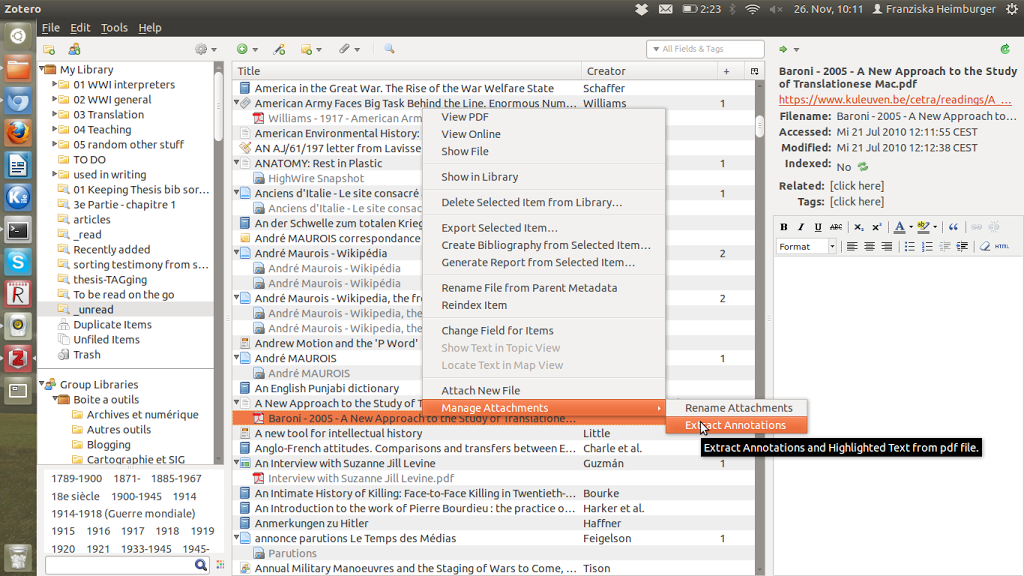This screenshot has height=576, width=1024.
Task: Expand the 01 WWI interpreters collection
Action: [55, 84]
